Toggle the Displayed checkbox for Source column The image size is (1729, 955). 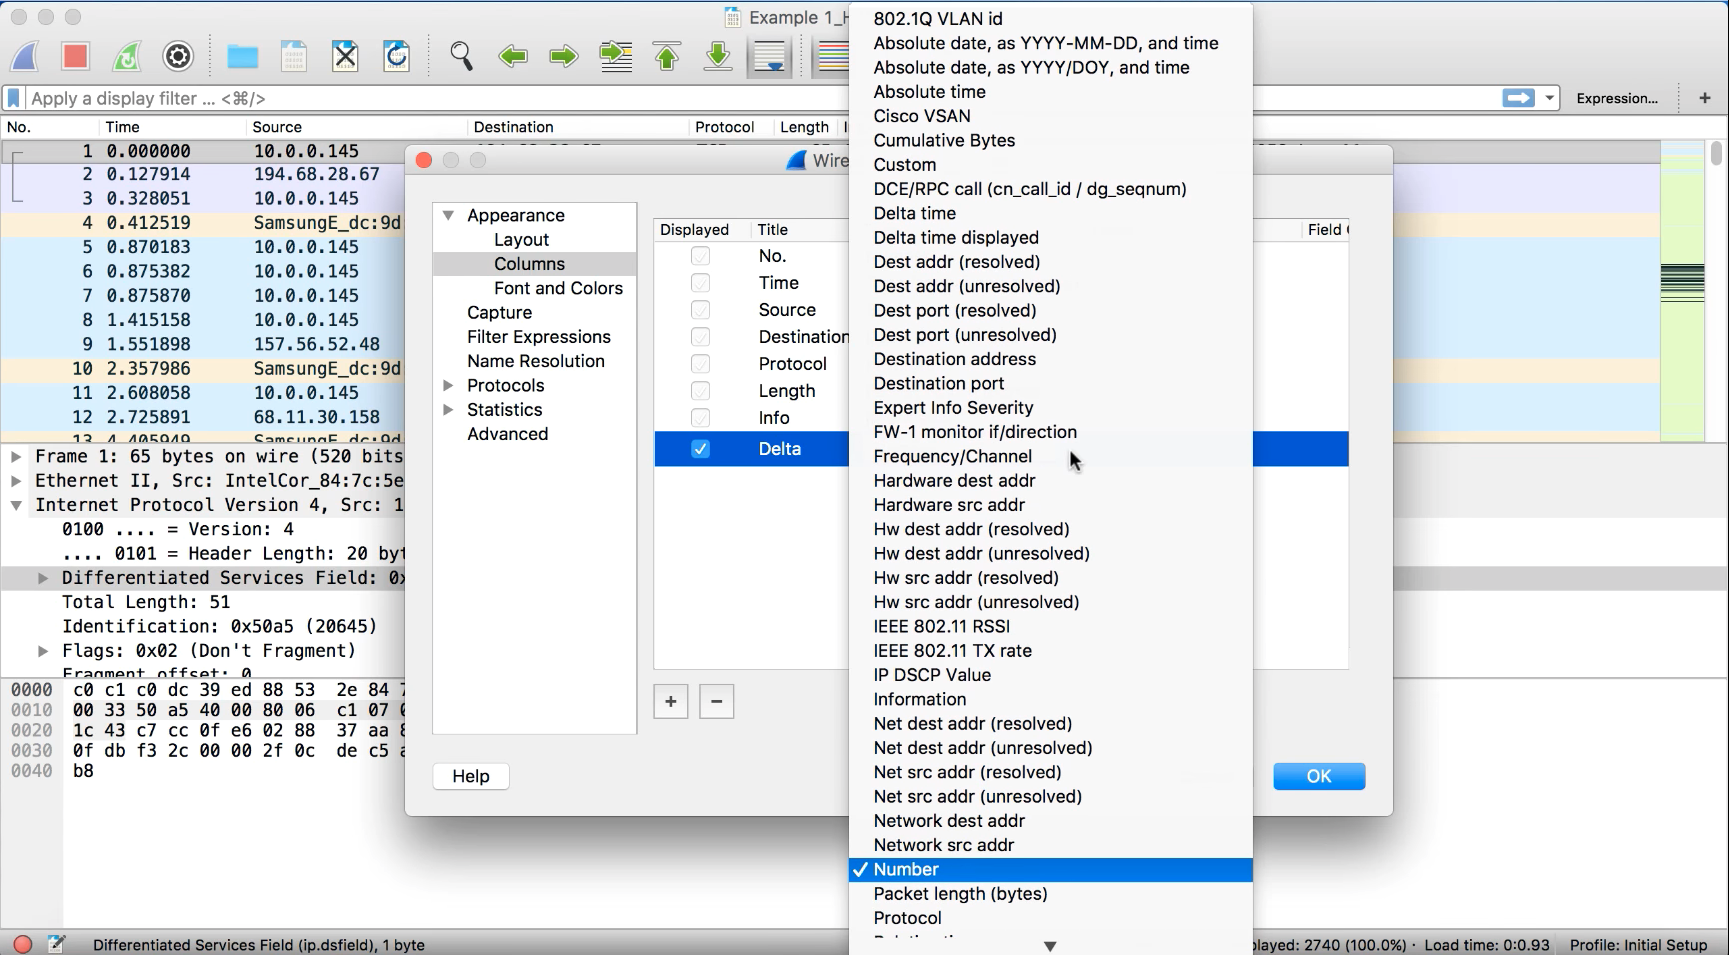(701, 310)
